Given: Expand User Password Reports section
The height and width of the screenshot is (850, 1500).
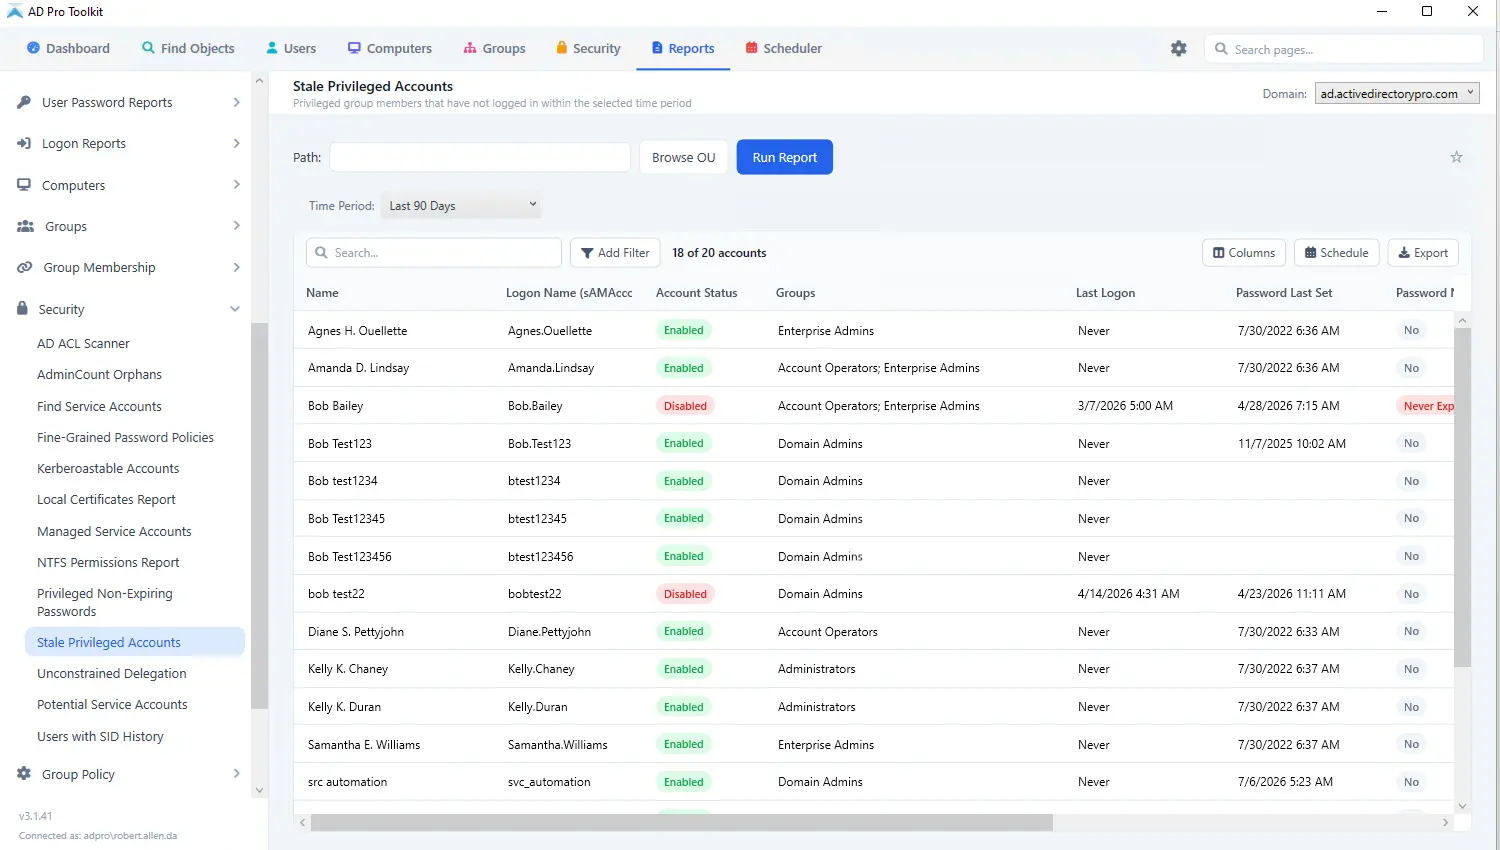Looking at the screenshot, I should (128, 102).
